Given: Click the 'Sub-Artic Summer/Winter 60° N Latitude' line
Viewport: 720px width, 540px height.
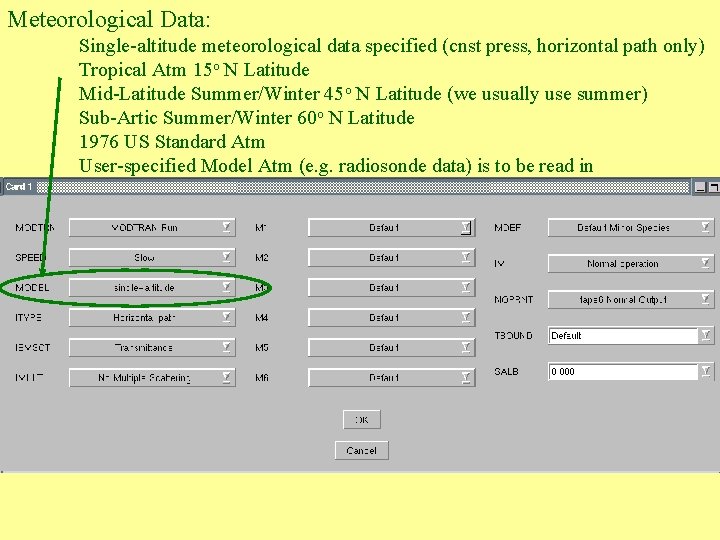Looking at the screenshot, I should (x=247, y=118).
